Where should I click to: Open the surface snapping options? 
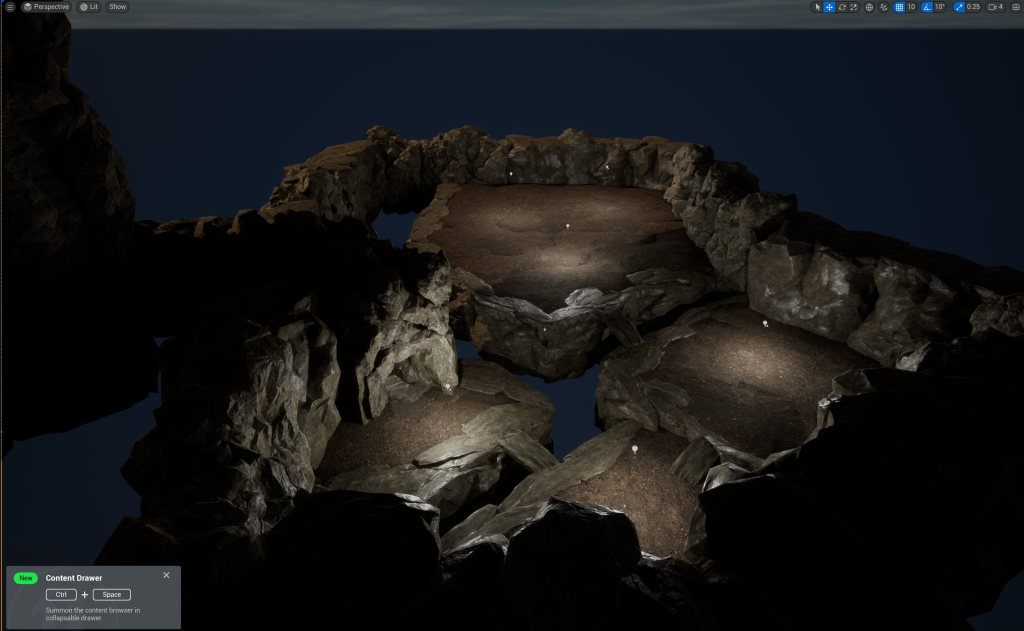(883, 7)
